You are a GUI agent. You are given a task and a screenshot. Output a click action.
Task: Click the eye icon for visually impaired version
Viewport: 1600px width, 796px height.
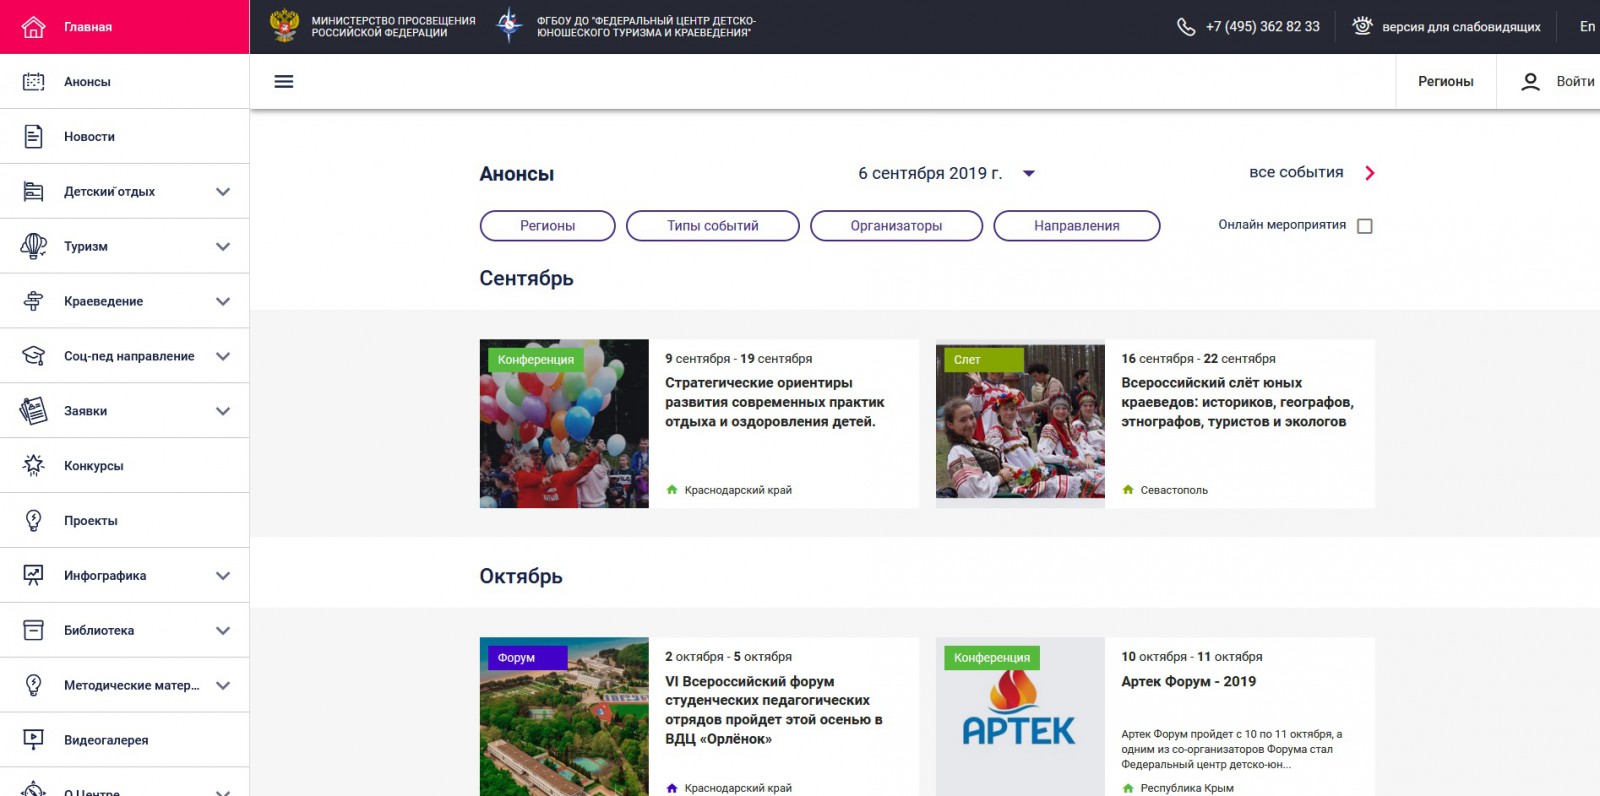[1362, 26]
